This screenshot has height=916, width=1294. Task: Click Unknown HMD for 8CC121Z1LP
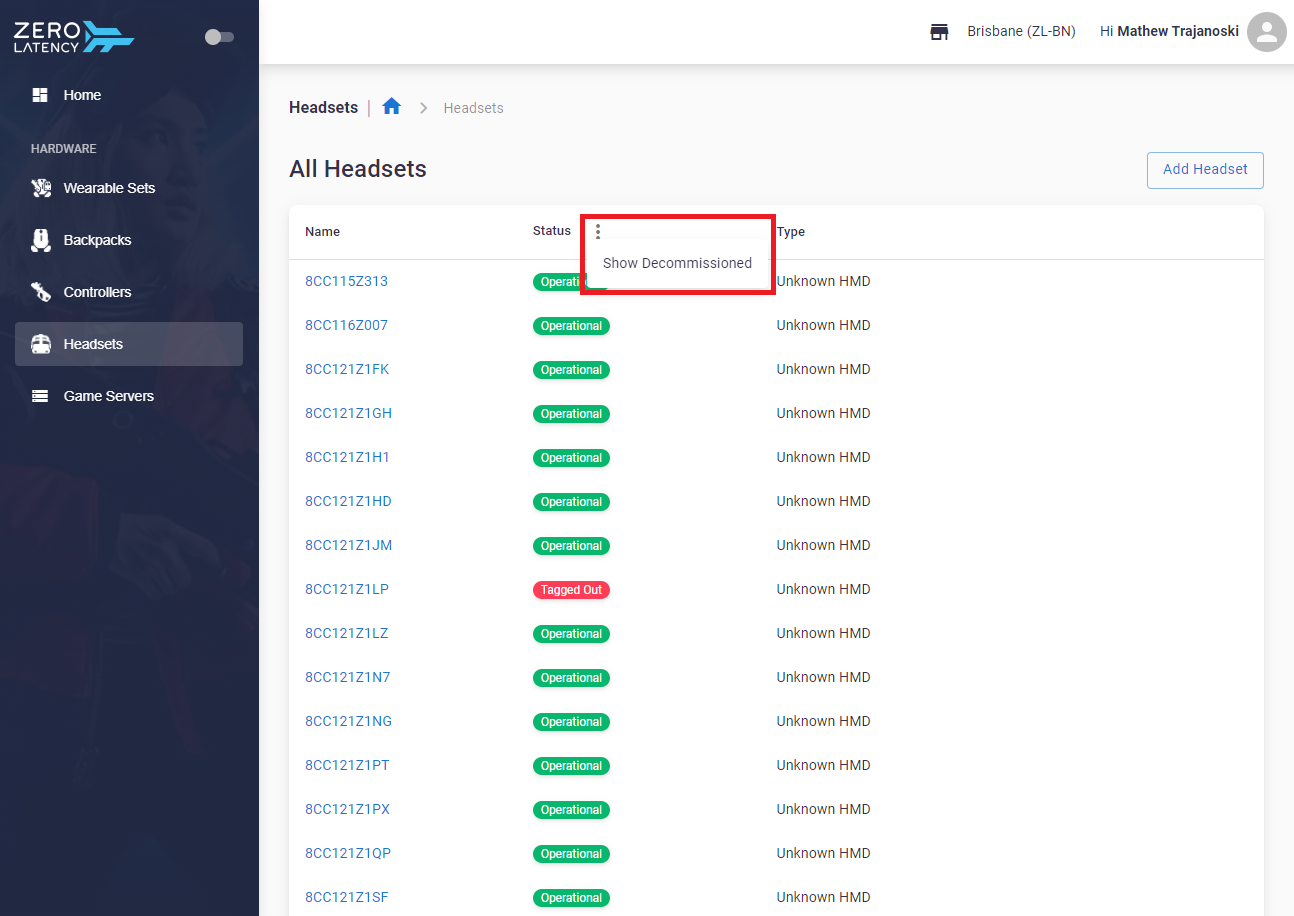(824, 589)
